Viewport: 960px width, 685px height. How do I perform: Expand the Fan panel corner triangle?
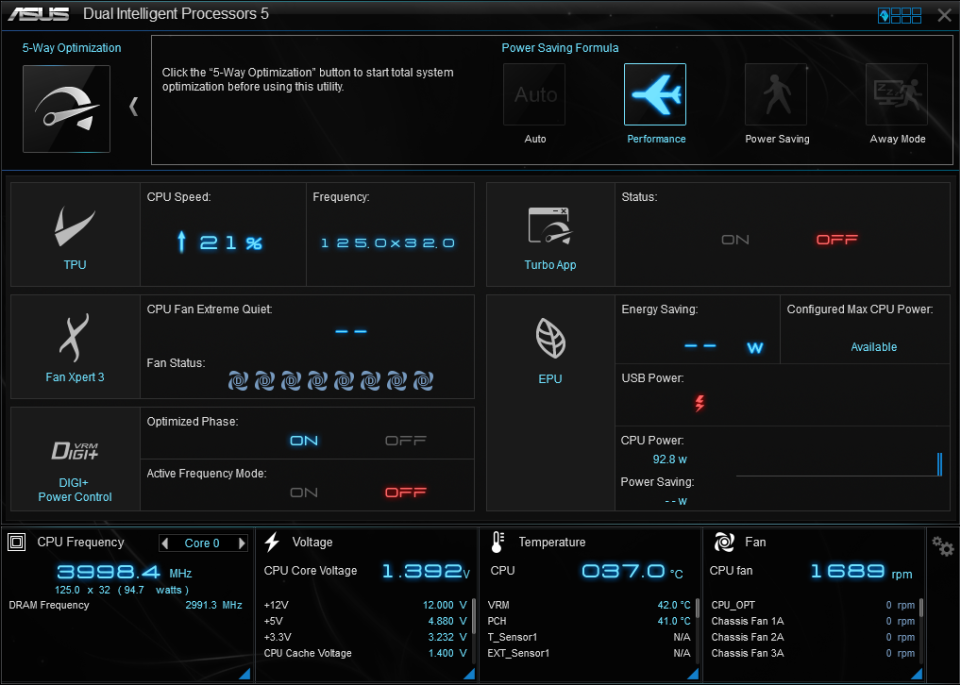[x=917, y=673]
